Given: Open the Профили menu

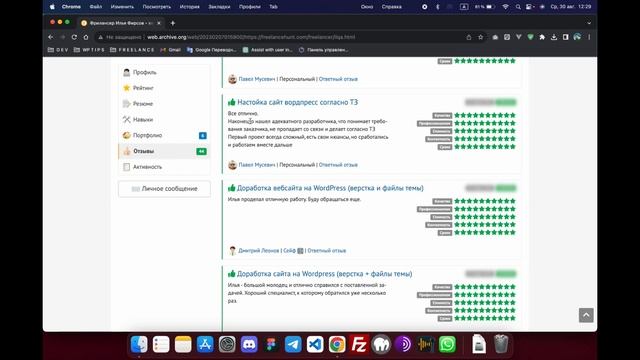Looking at the screenshot, I should click(x=250, y=7).
